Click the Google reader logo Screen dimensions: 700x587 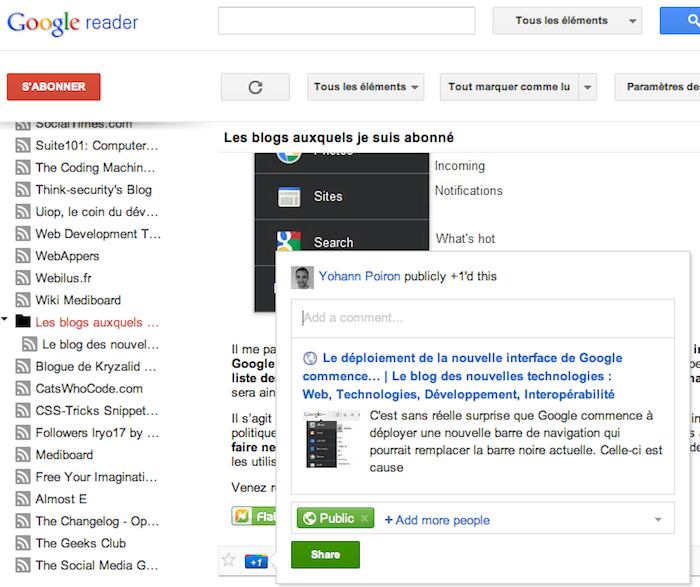click(73, 22)
